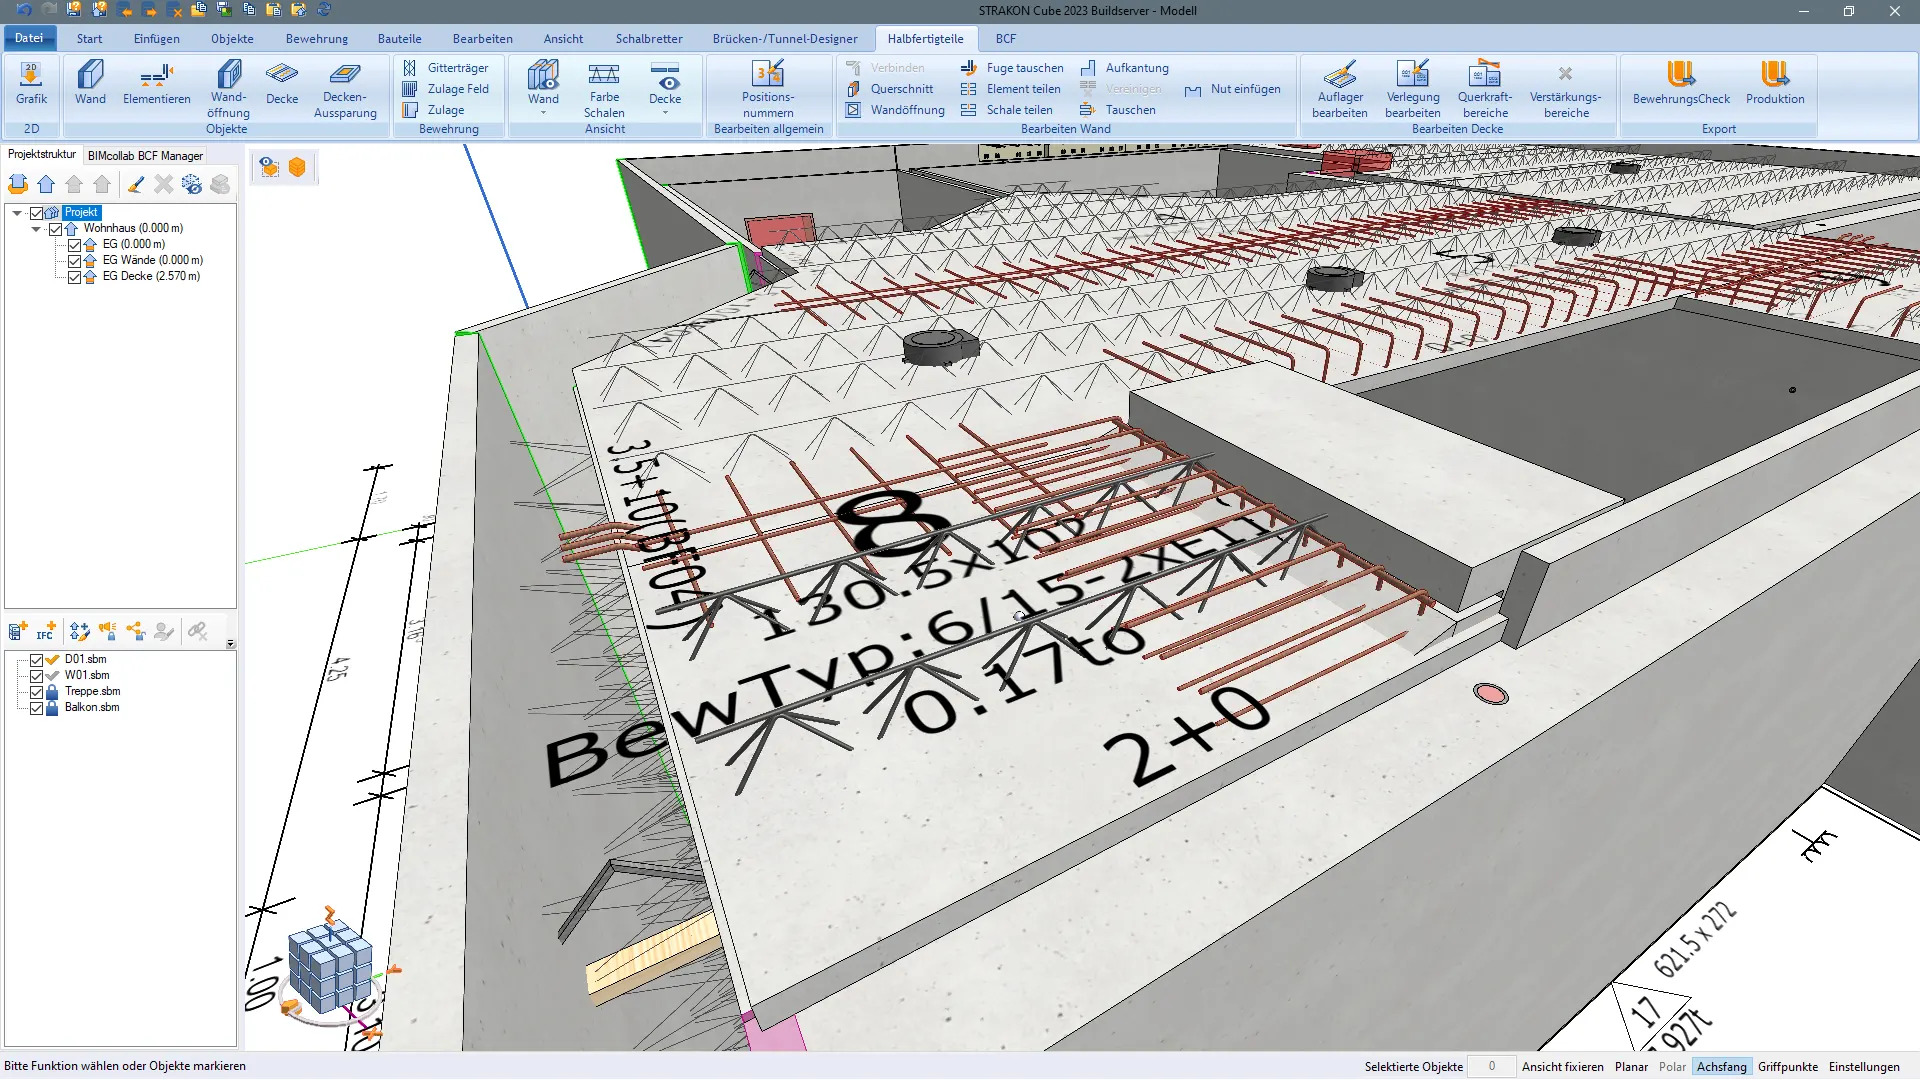Select the Wand object tool icon
This screenshot has width=1920, height=1080.
tap(90, 75)
